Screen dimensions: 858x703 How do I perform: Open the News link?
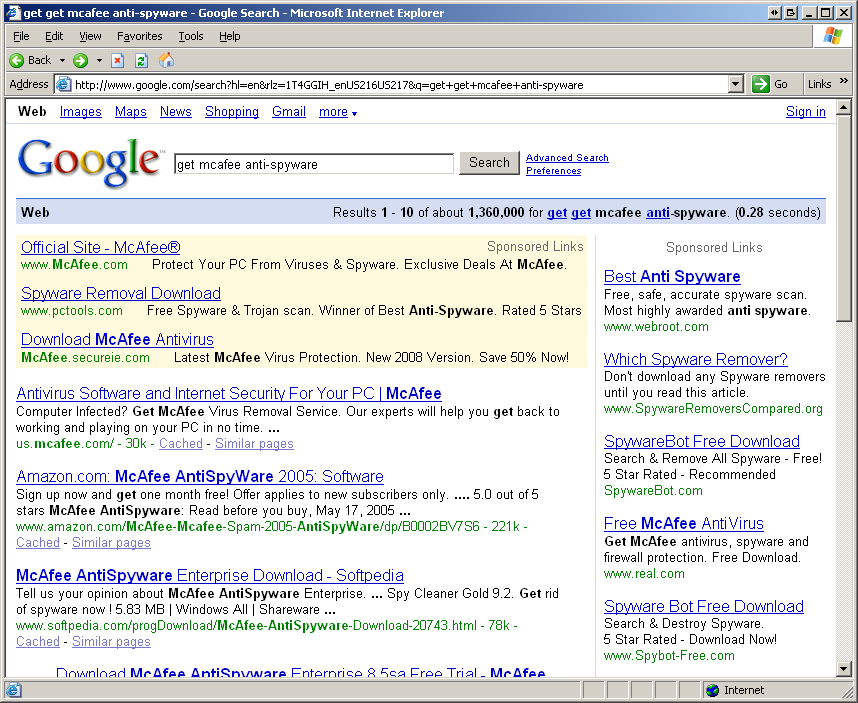coord(176,112)
